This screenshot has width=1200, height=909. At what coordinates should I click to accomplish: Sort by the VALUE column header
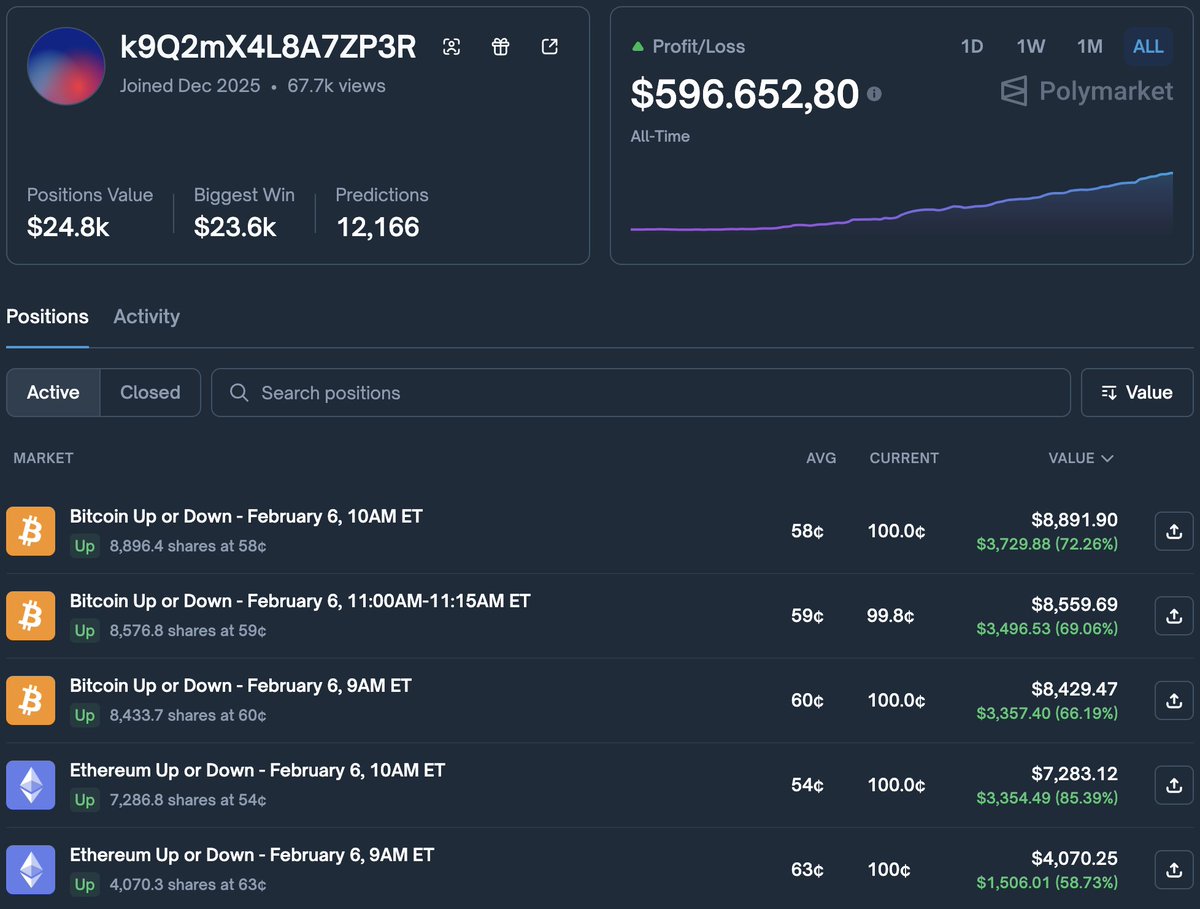click(x=1080, y=458)
